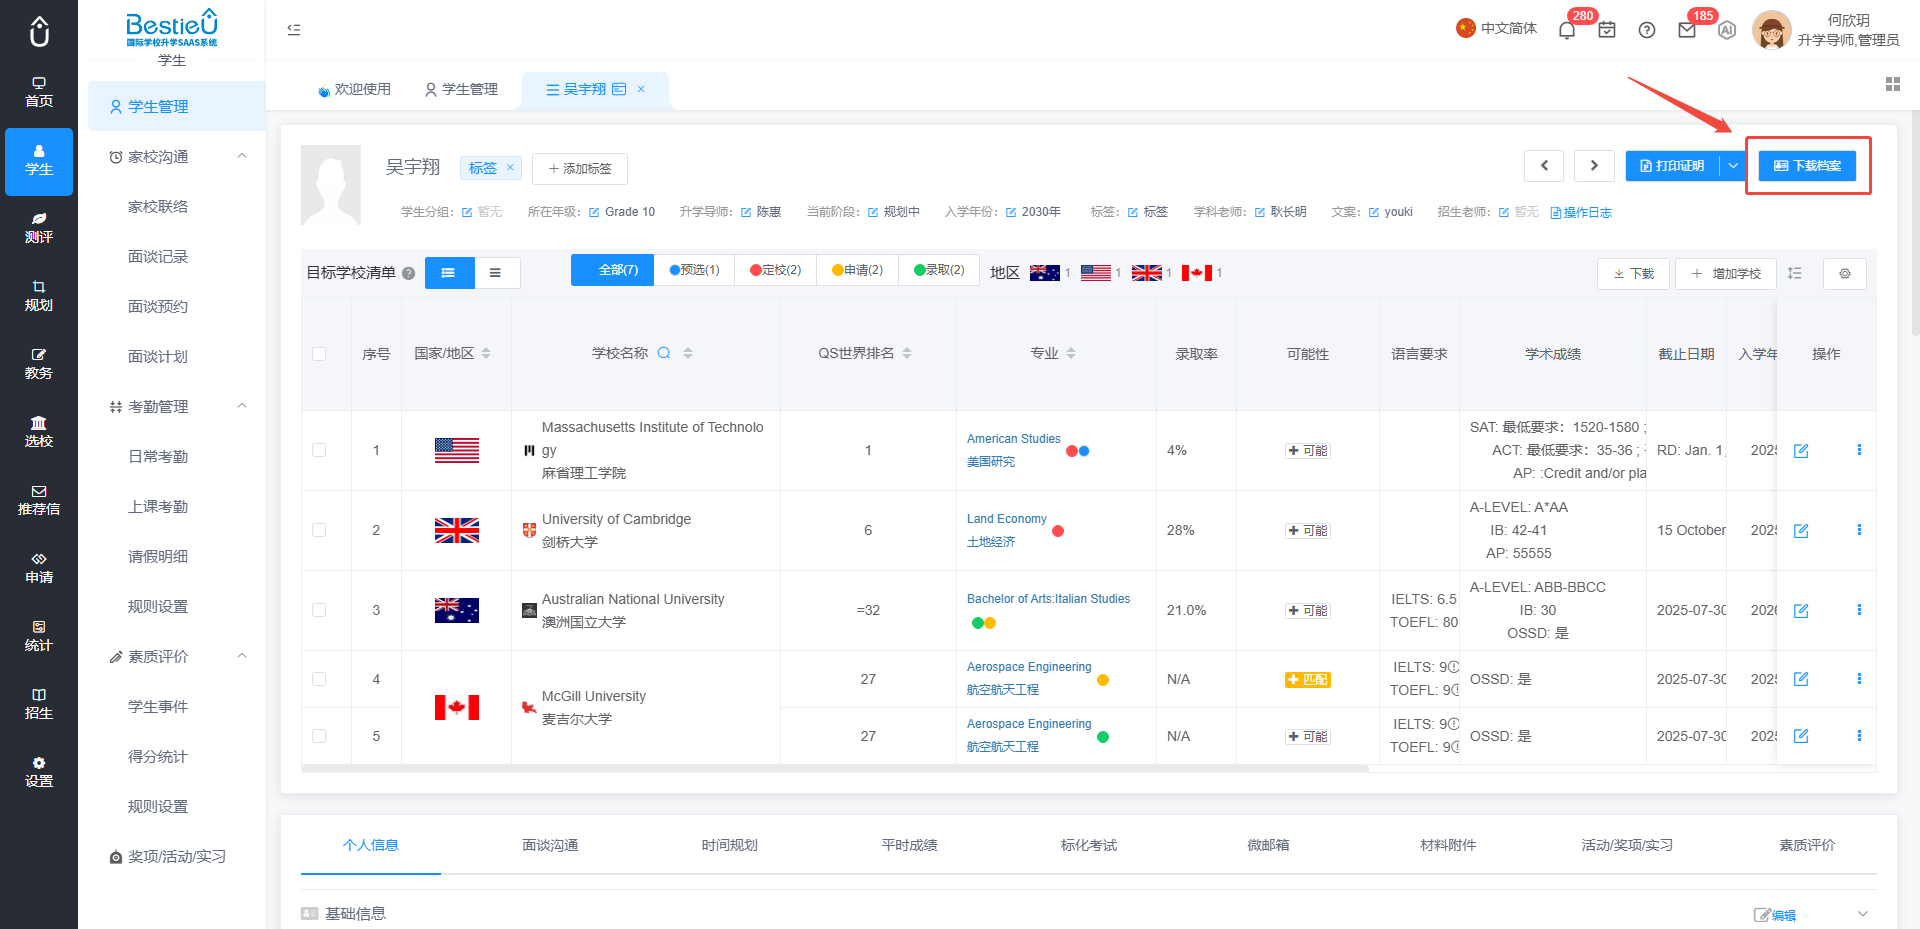Open the 学生管理 tab

click(461, 90)
